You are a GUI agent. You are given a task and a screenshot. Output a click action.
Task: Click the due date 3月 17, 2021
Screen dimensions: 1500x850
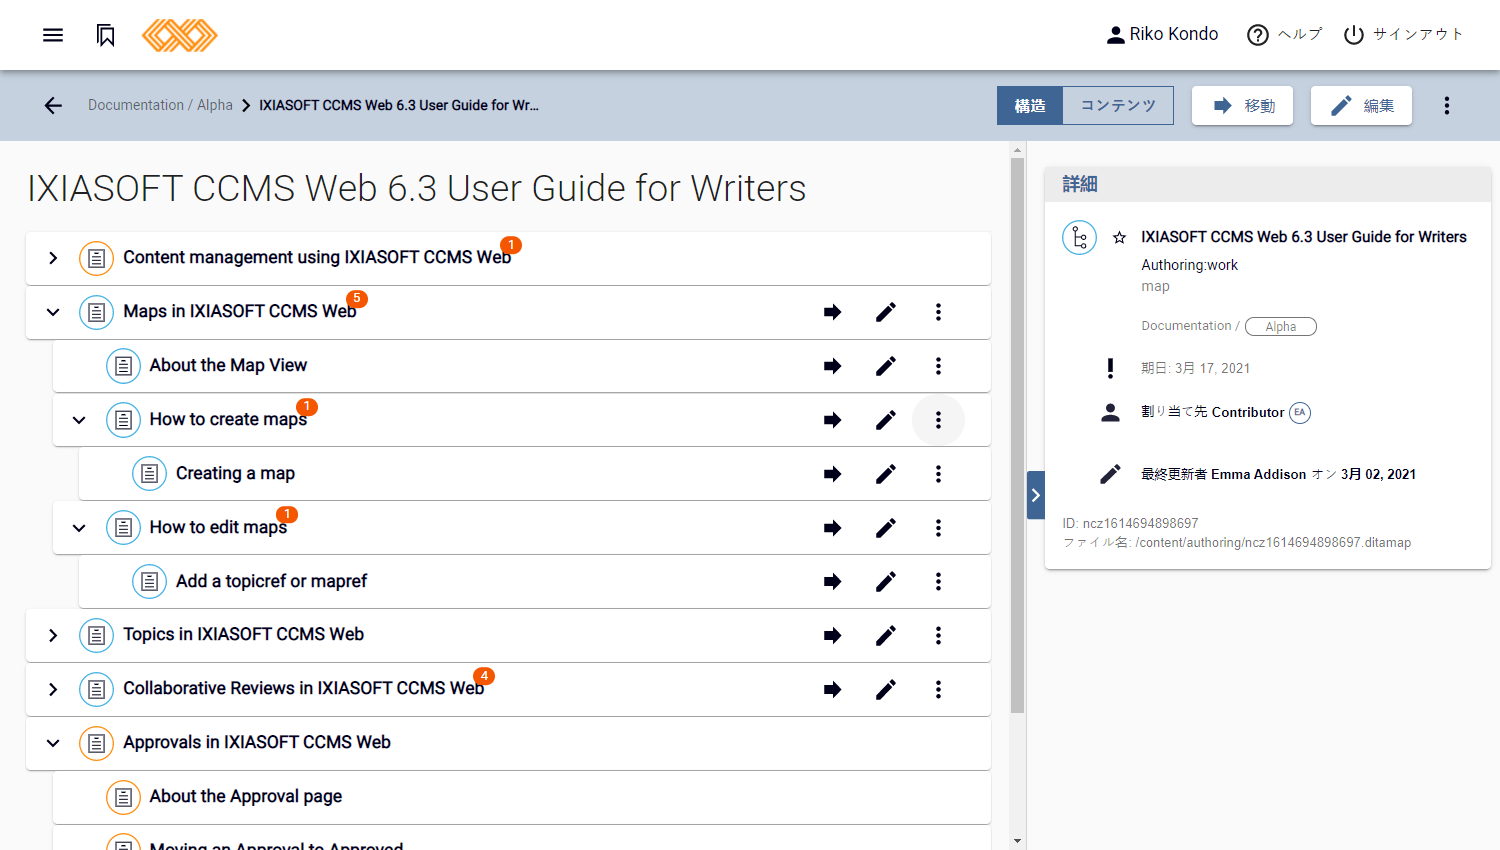coord(1195,368)
